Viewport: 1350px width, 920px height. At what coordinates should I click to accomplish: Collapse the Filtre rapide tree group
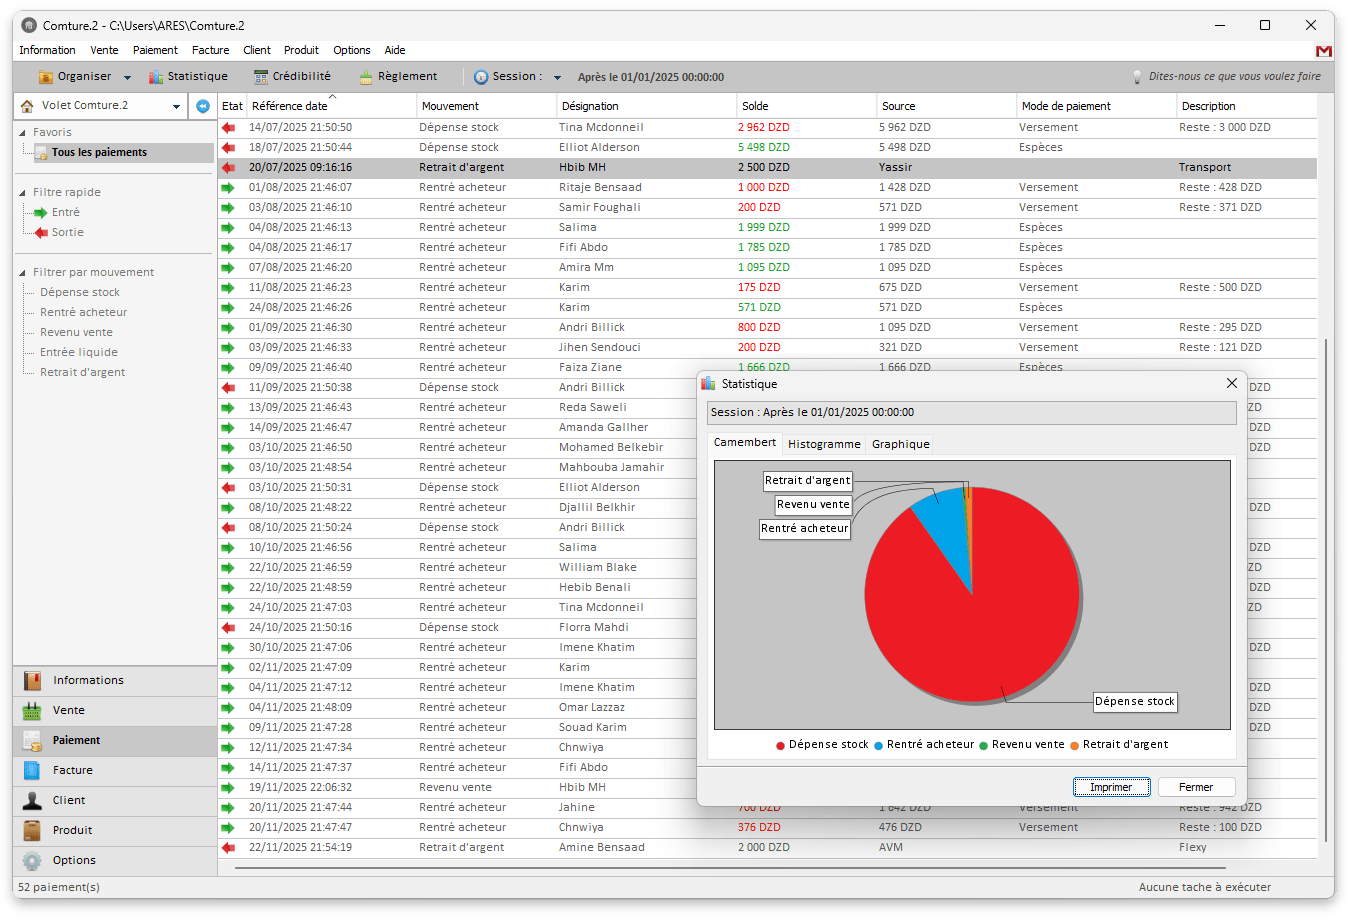click(x=23, y=192)
